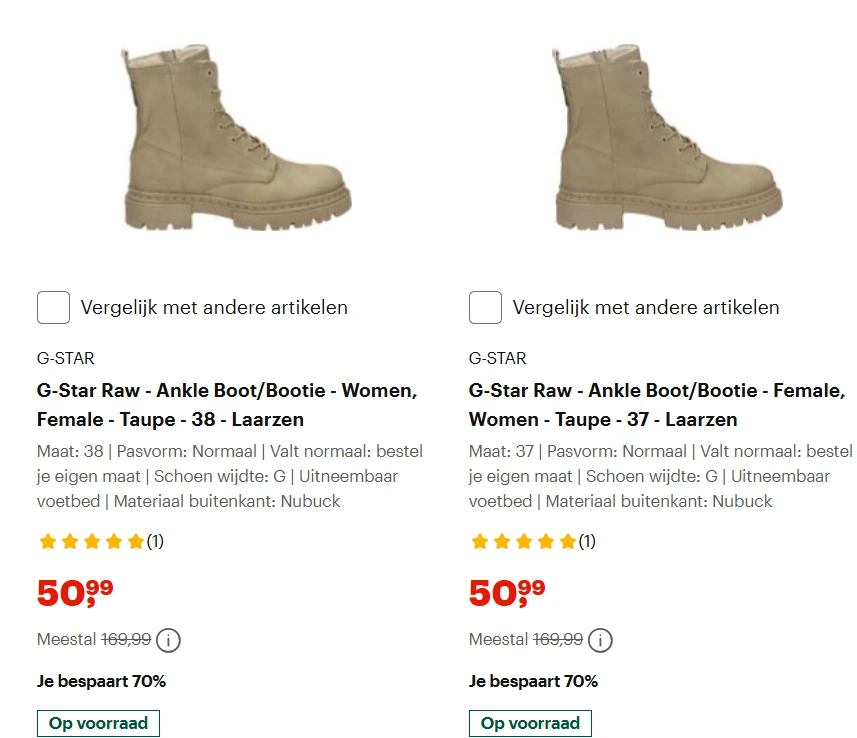Click the info icon beside size 37 boot's usual price
The height and width of the screenshot is (738, 857).
point(600,640)
